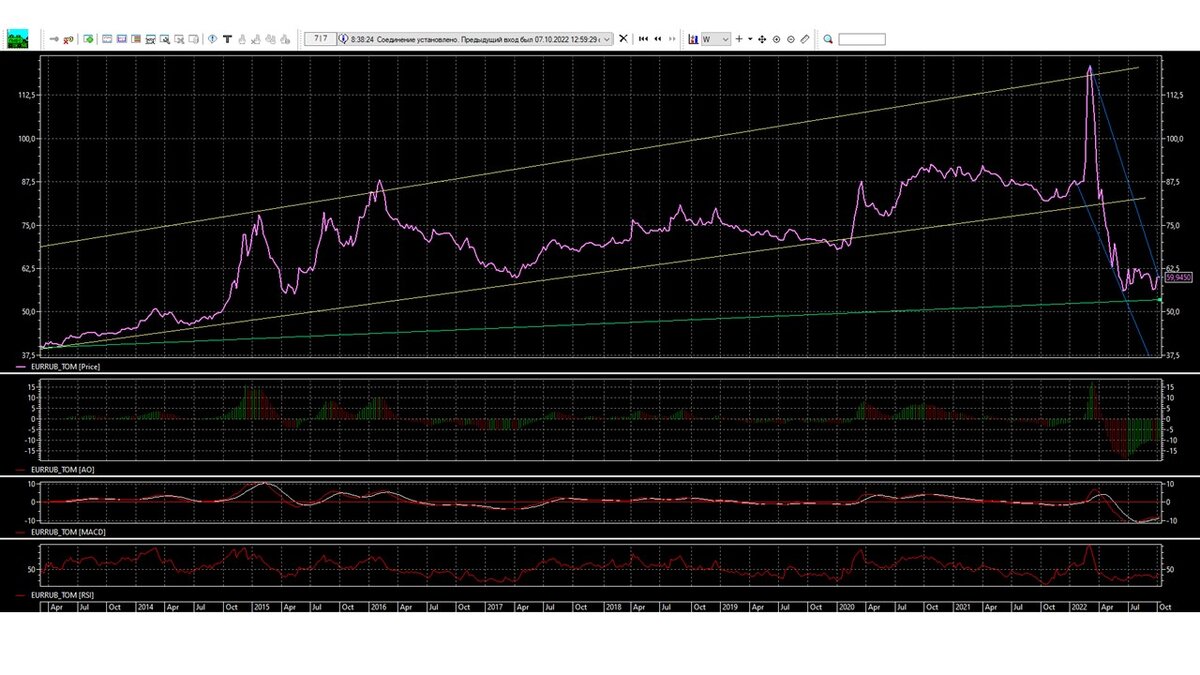Screen dimensions: 1200x675
Task: Zoom in with circled plus icon
Action: pyautogui.click(x=776, y=39)
